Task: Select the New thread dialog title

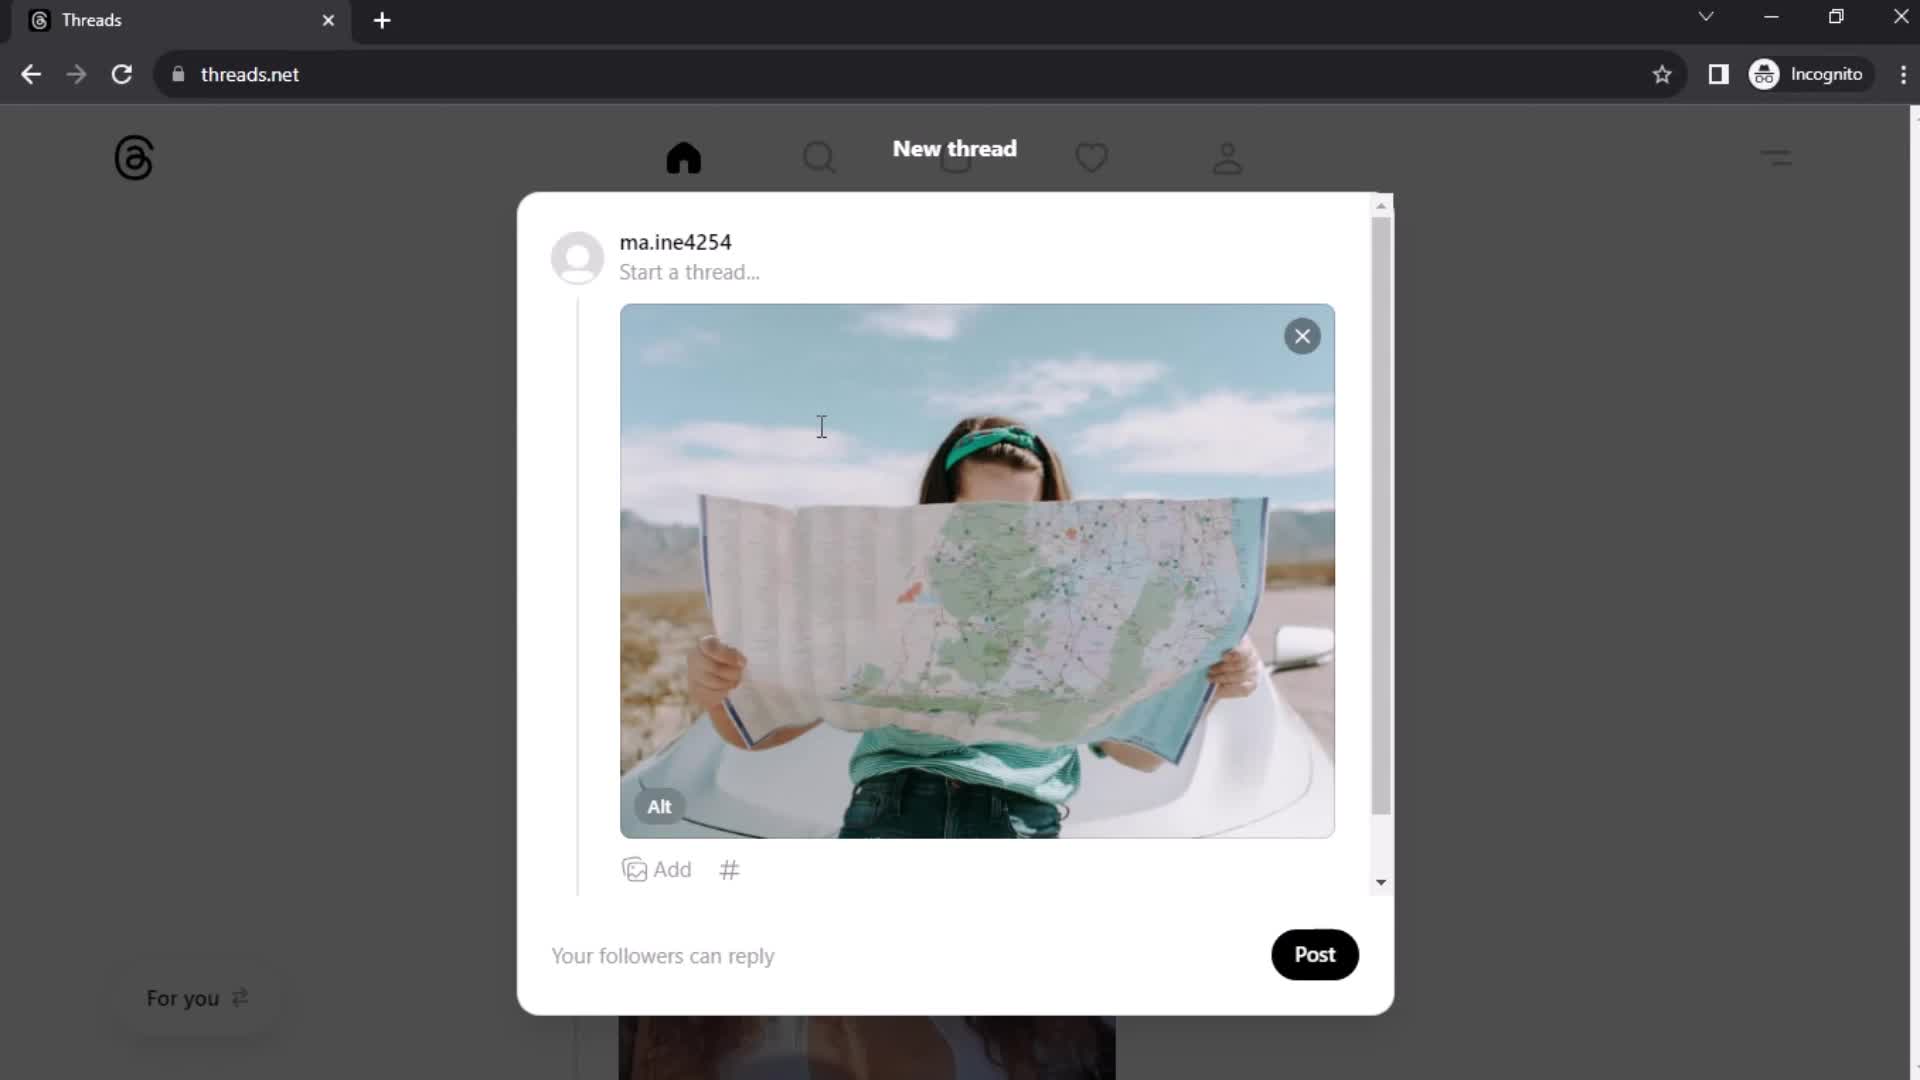Action: [955, 148]
